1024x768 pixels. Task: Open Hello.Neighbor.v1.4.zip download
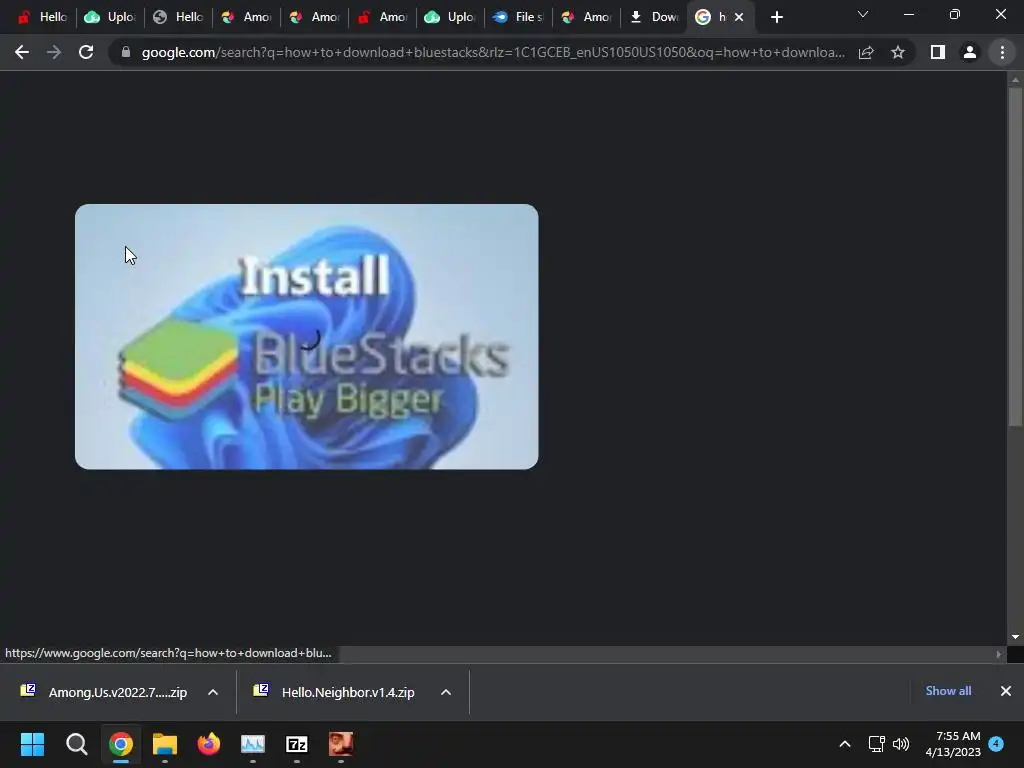tap(336, 692)
